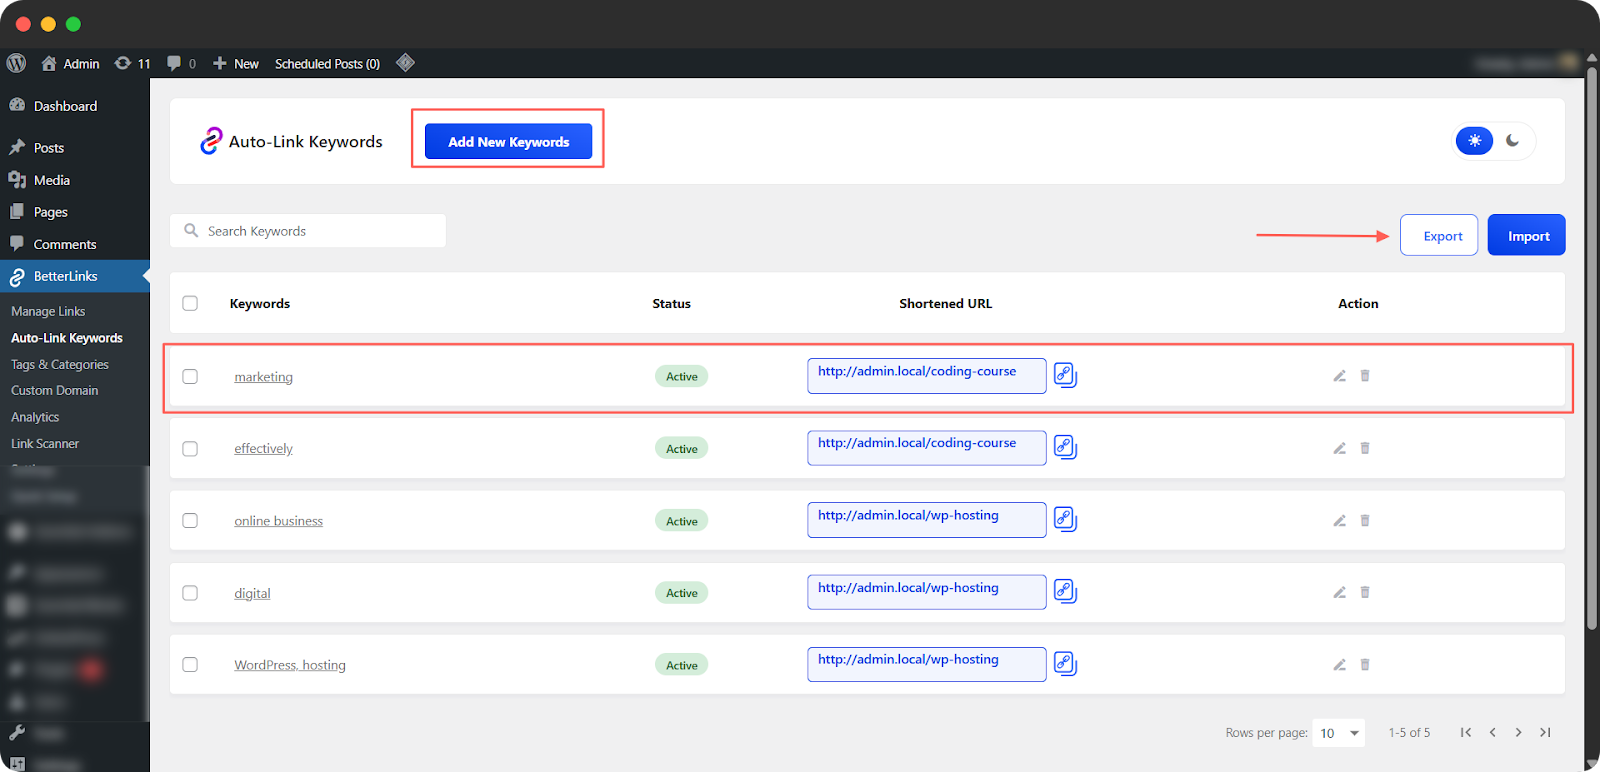Viewport: 1600px width, 772px height.
Task: Click the Import button
Action: pos(1527,235)
